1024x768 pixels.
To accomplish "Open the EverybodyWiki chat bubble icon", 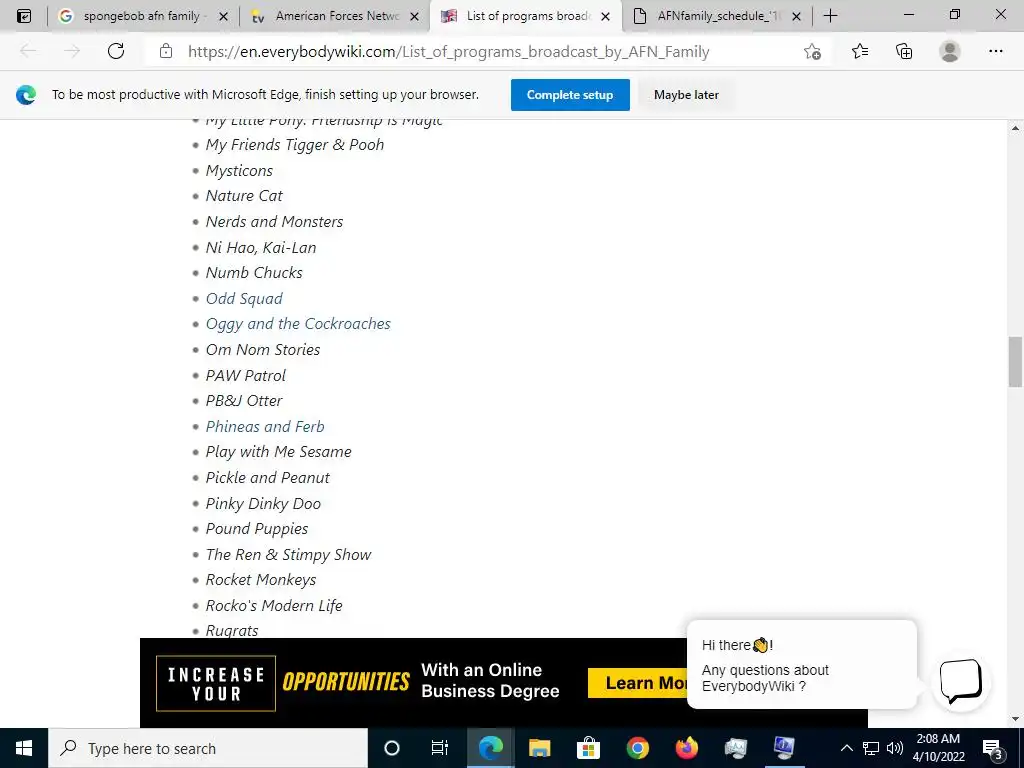I will (x=960, y=682).
